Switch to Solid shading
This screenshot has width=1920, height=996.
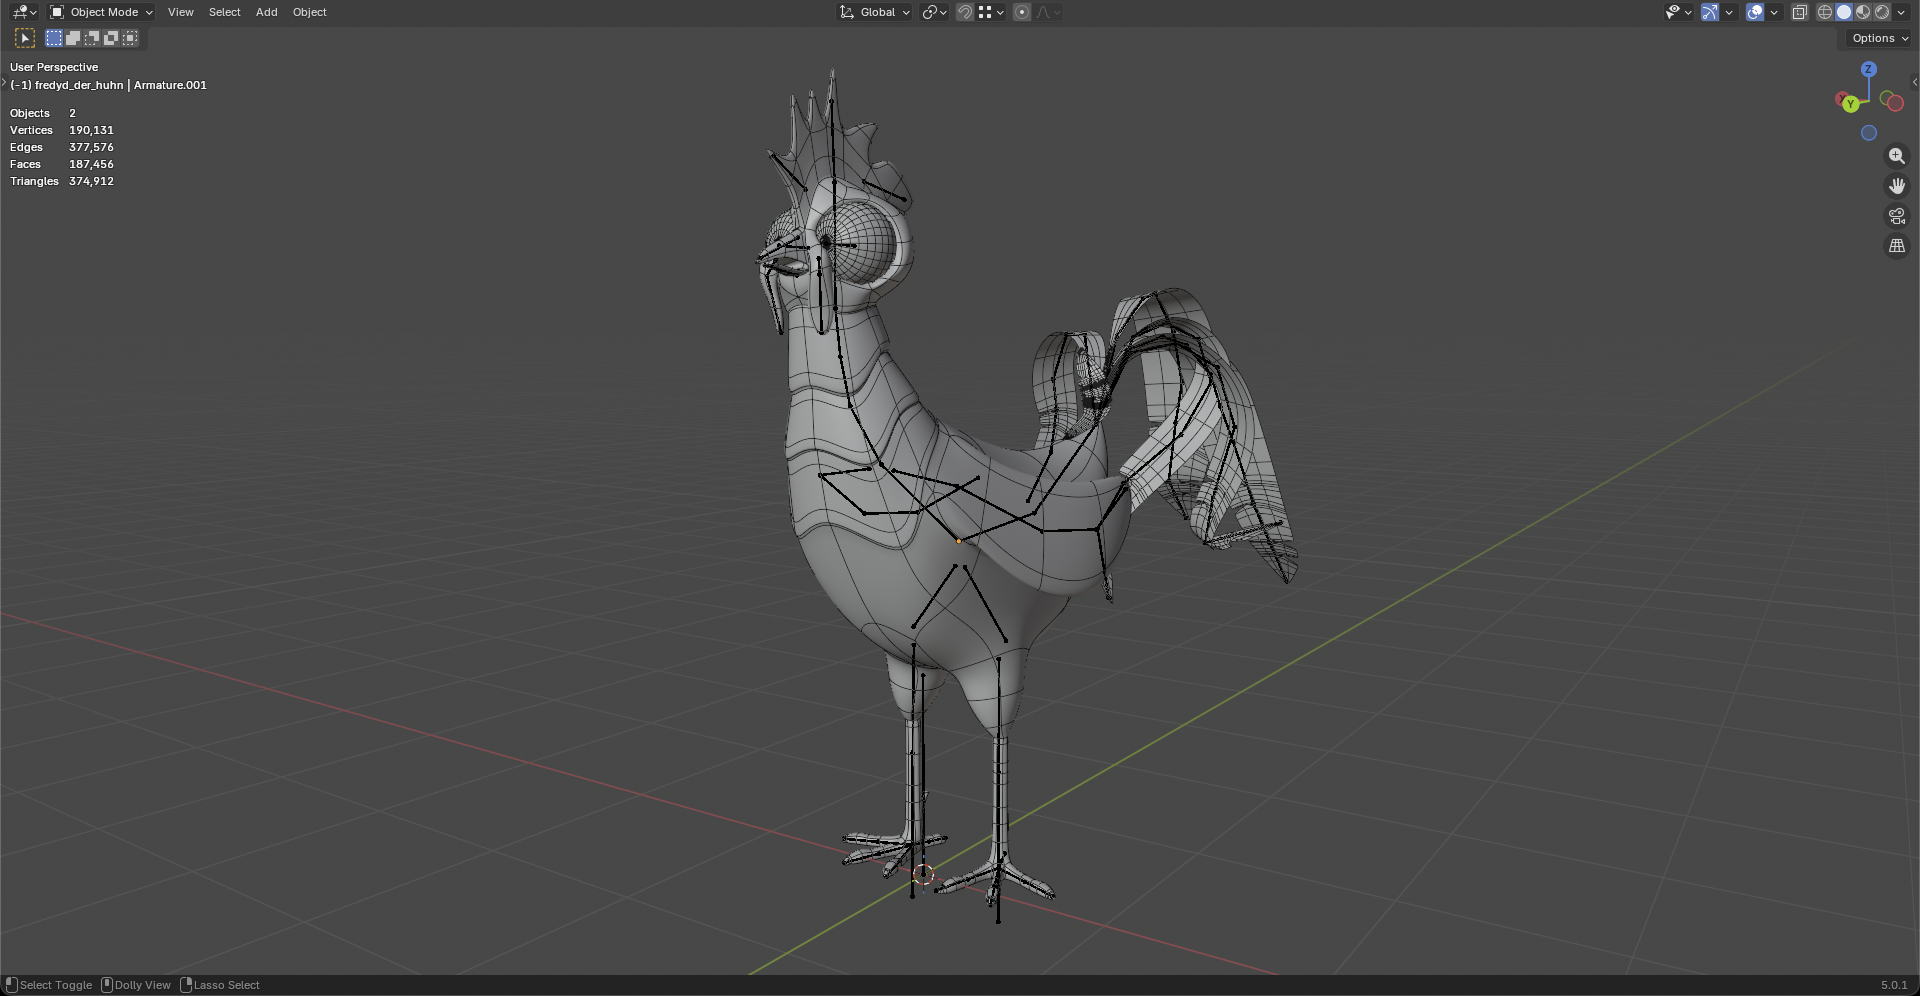point(1844,12)
